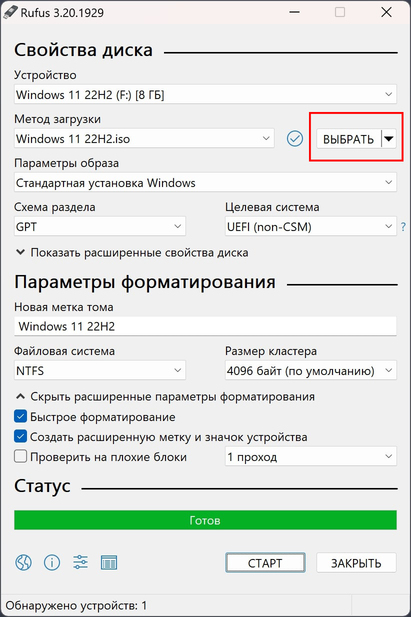Viewport: 411px width, 617px height.
Task: Click the ISO checksum checkmark icon
Action: [294, 139]
